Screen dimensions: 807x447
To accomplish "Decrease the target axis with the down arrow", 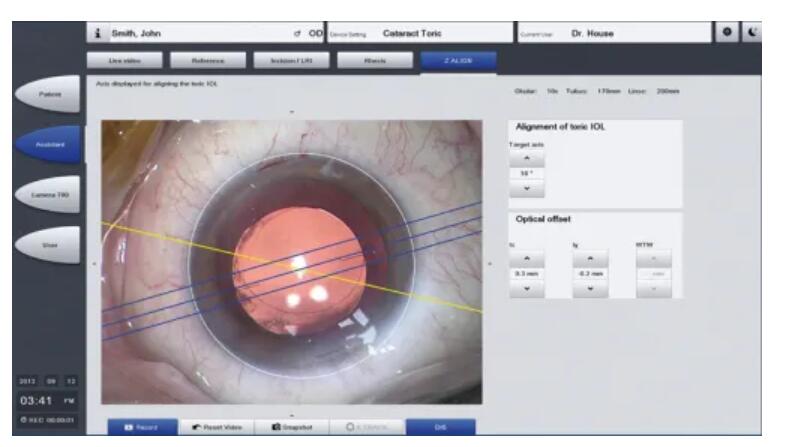I will pos(527,188).
